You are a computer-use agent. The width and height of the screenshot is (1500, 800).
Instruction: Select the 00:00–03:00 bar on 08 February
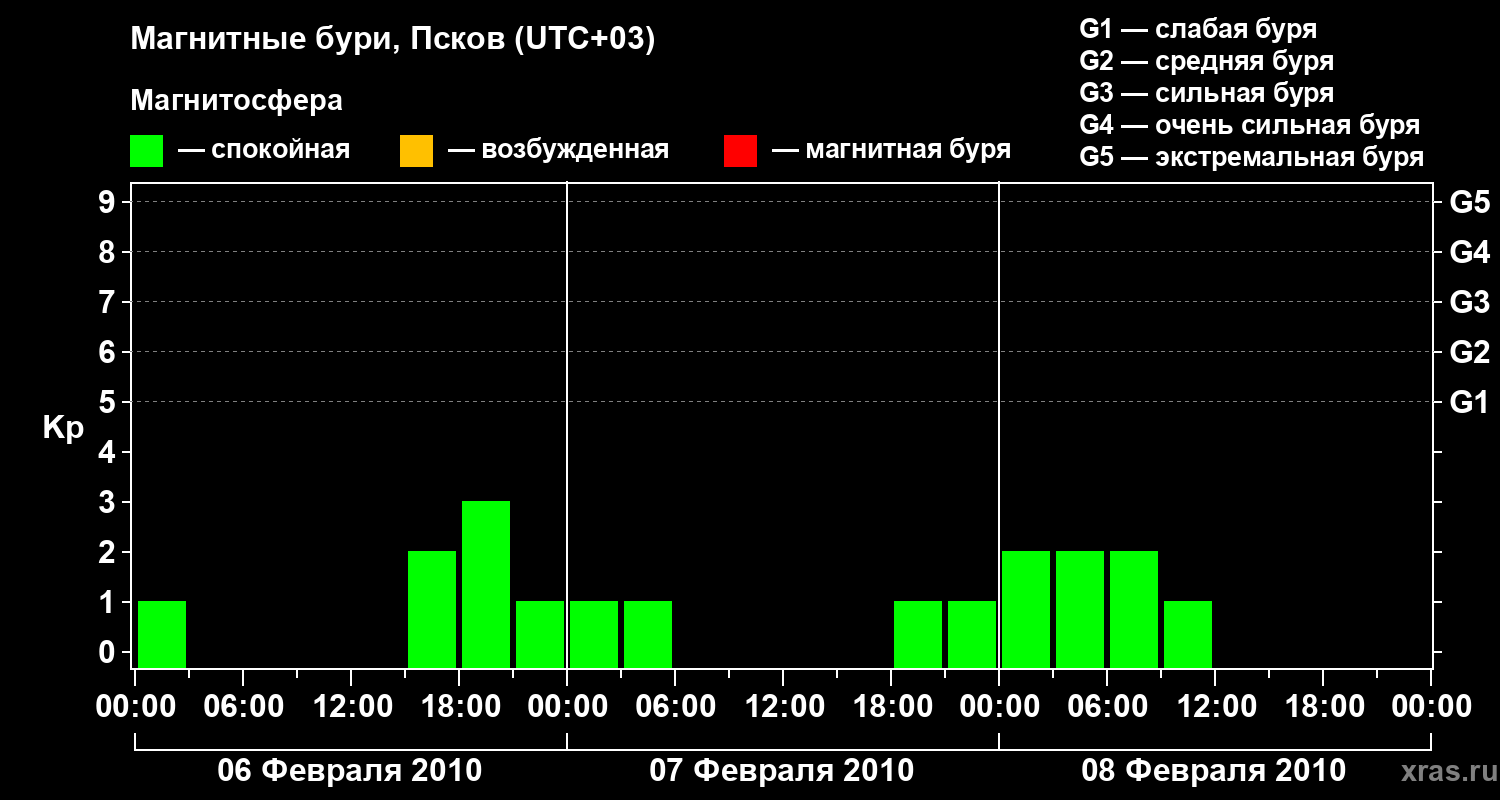[1026, 609]
